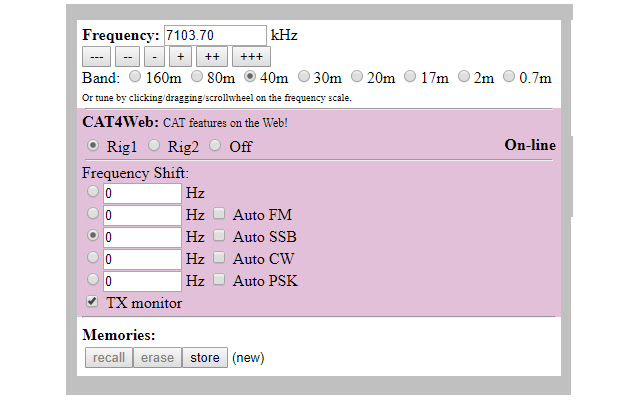The height and width of the screenshot is (400, 640).
Task: Click the frequency input field showing 7103.70
Action: pyautogui.click(x=215, y=36)
